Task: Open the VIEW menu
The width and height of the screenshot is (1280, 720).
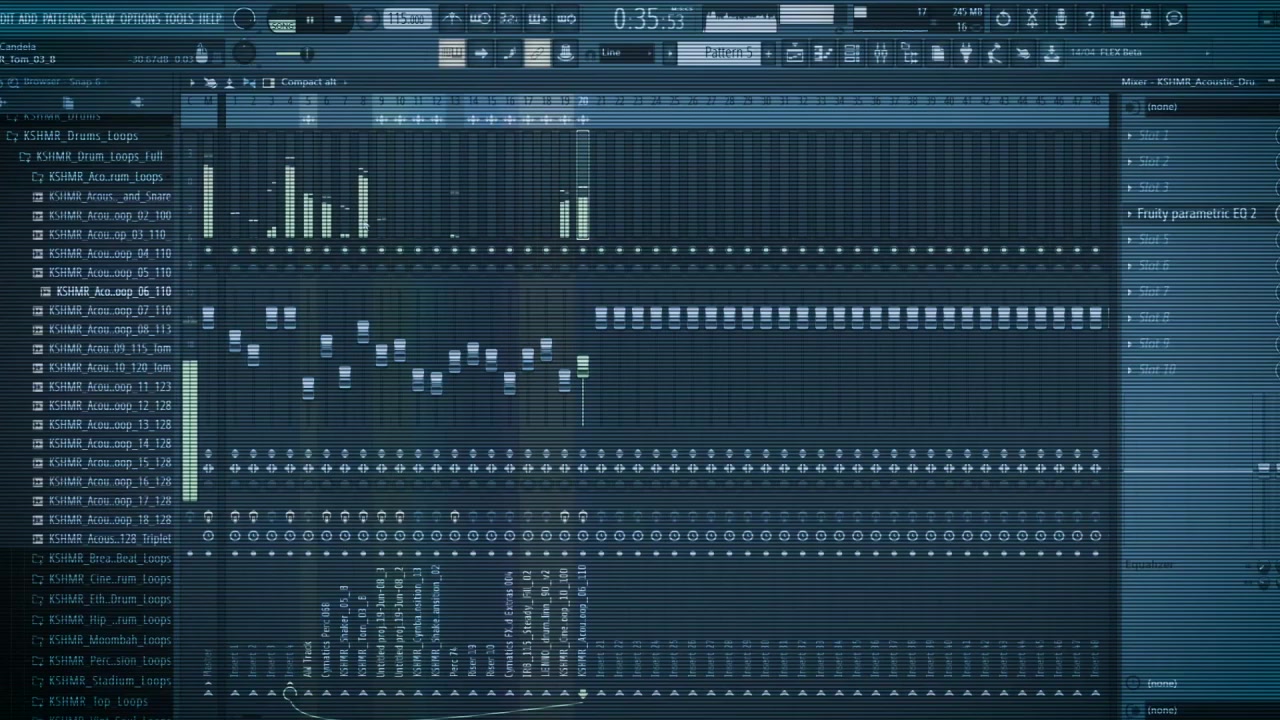Action: coord(103,19)
